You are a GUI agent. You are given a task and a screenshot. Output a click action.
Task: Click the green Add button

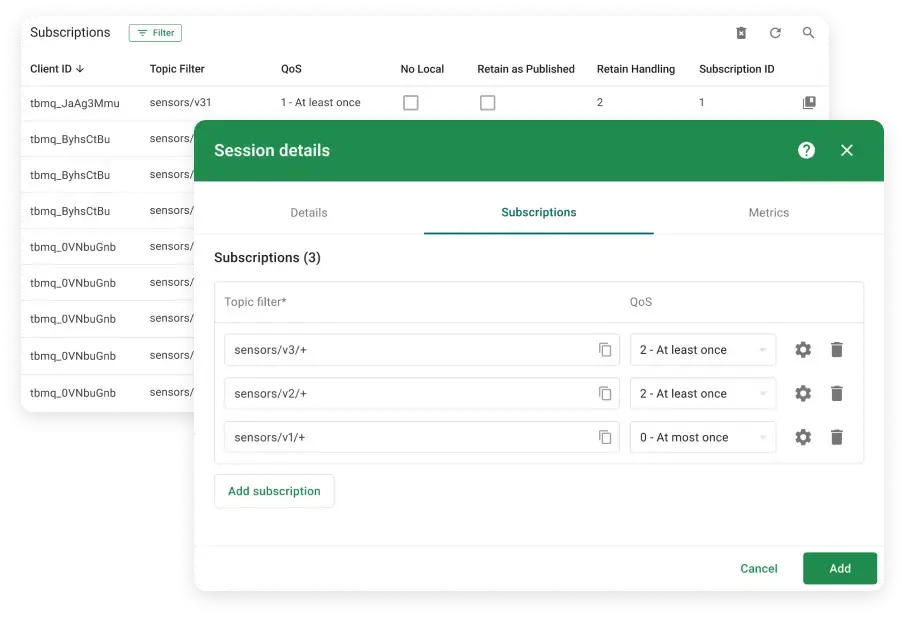[x=839, y=568]
